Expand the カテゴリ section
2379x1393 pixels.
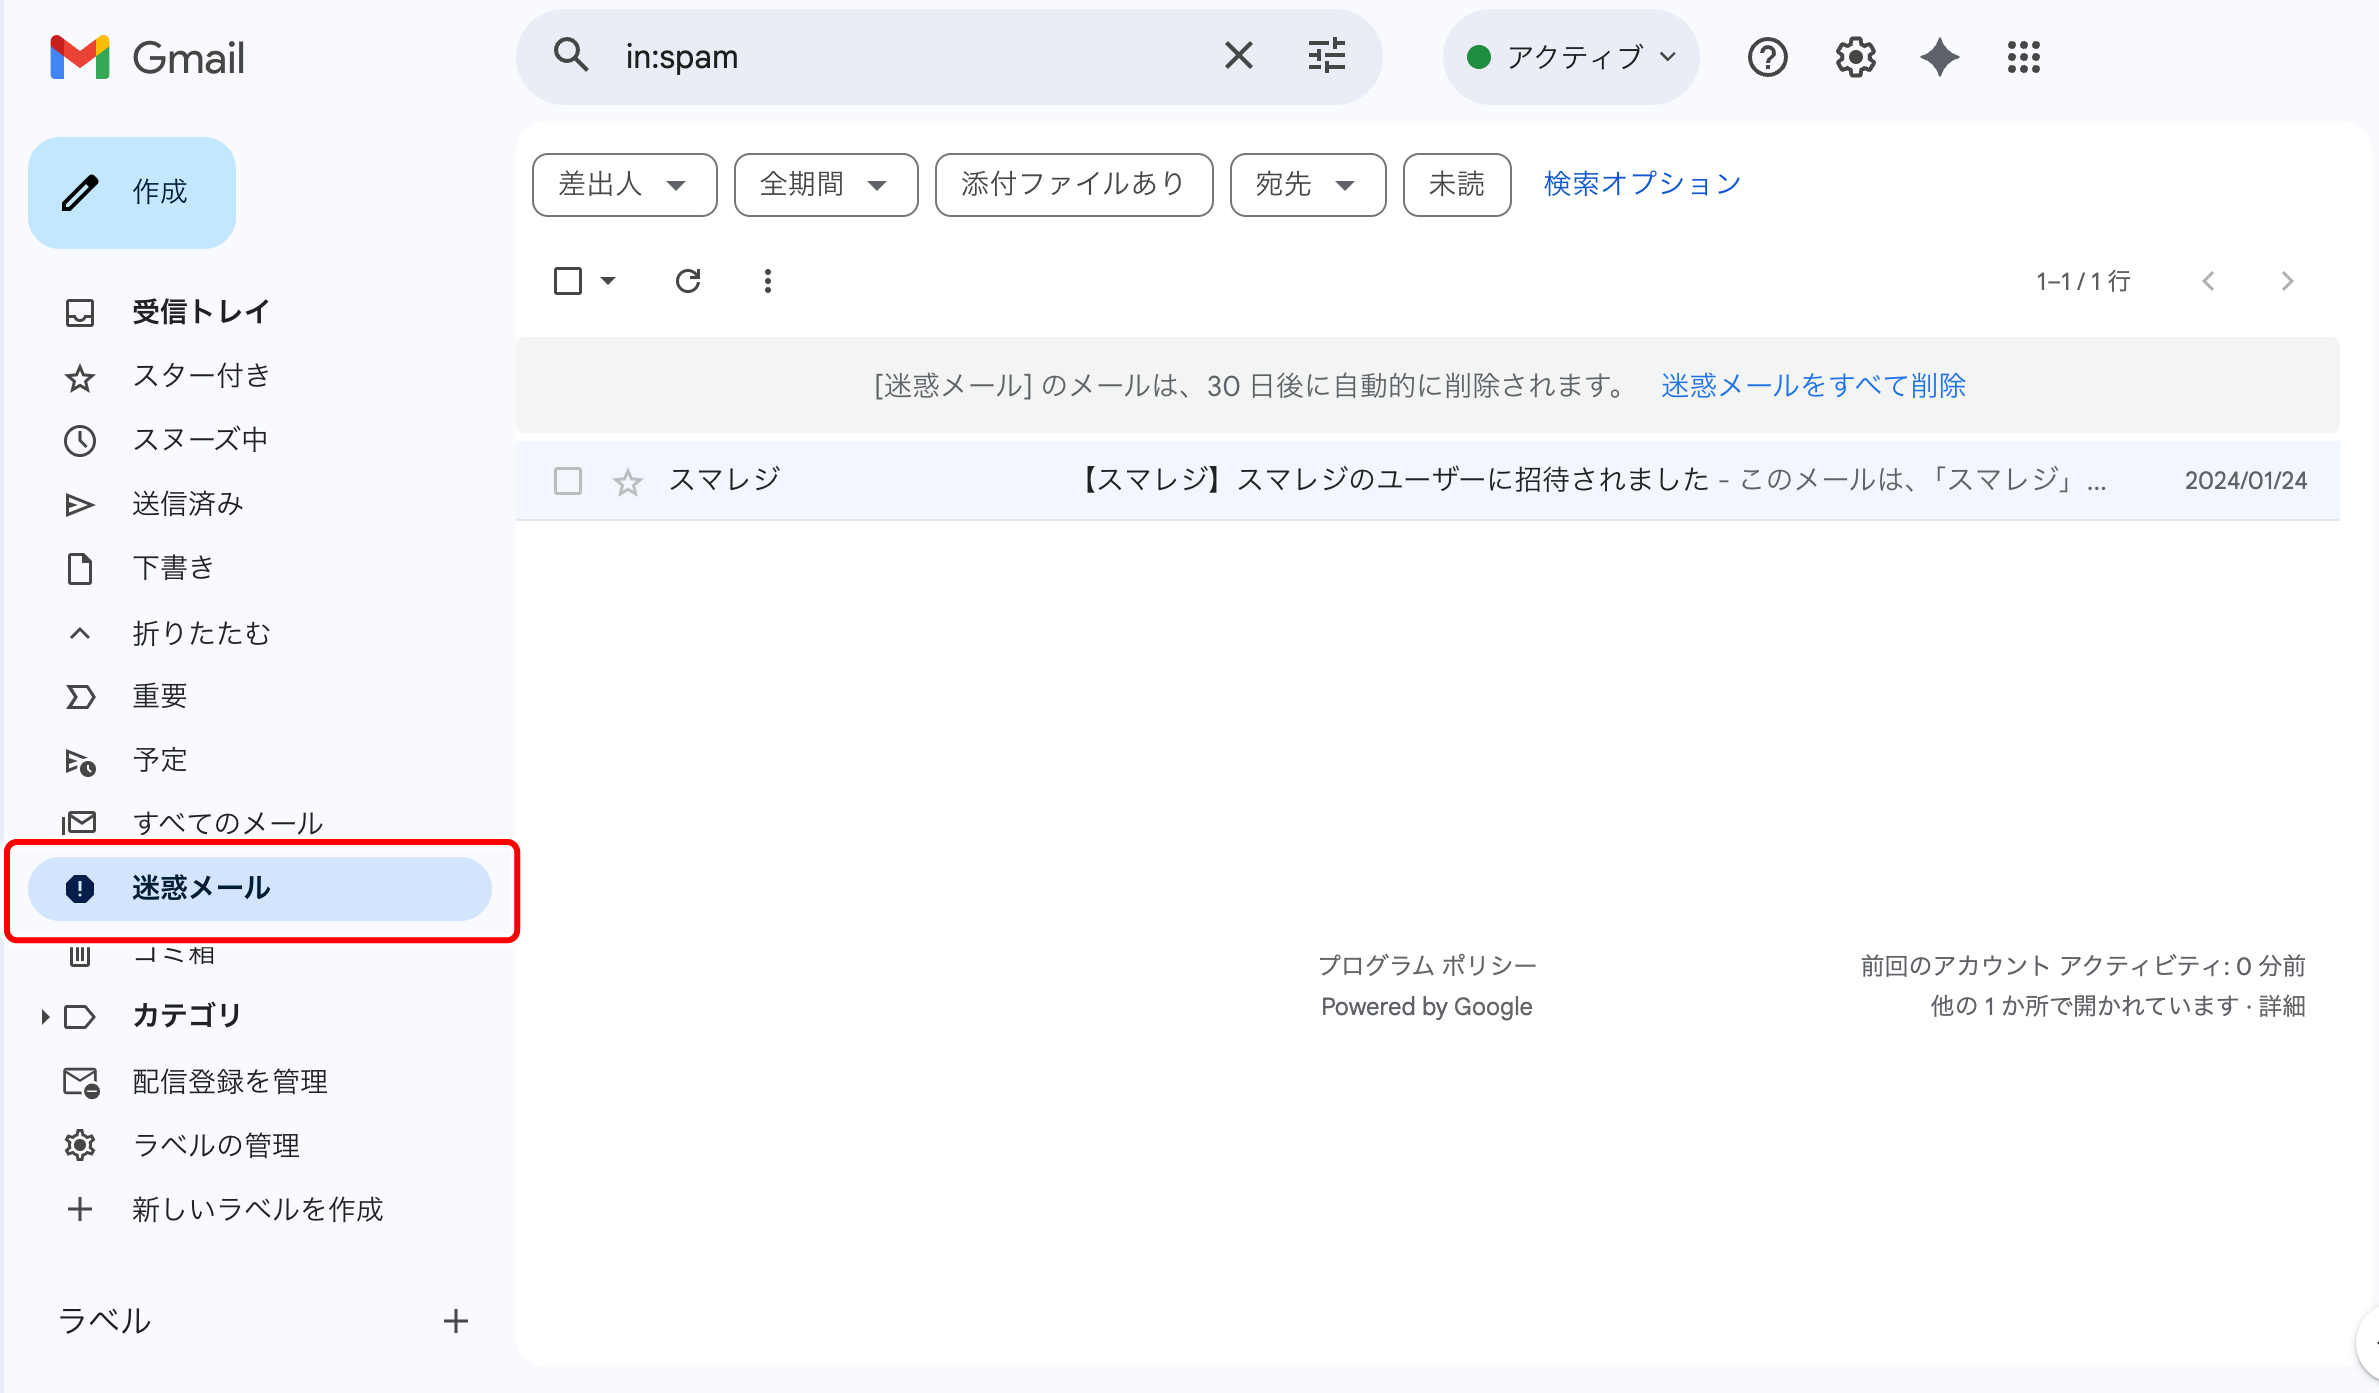tap(44, 1015)
